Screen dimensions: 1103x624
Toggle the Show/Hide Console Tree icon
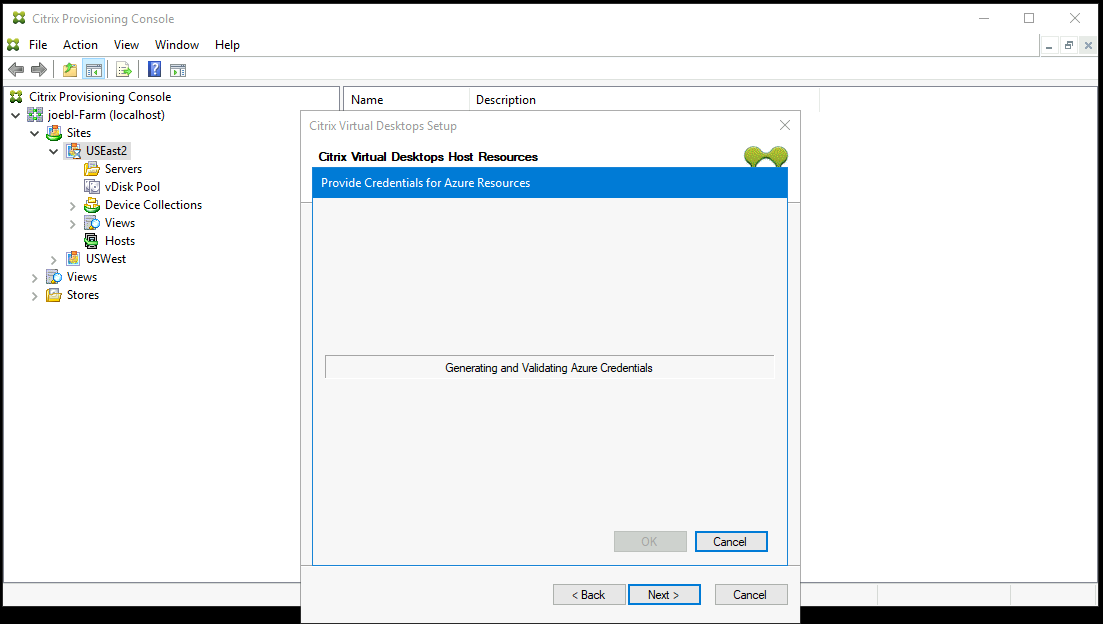pos(92,69)
